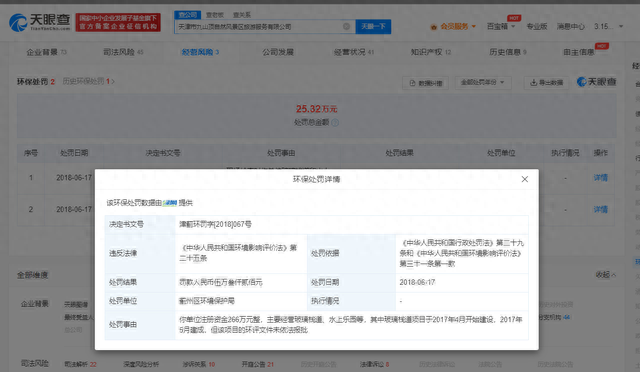The height and width of the screenshot is (372, 640).
Task: Click the HOT badge above 百宝箱
Action: click(514, 18)
